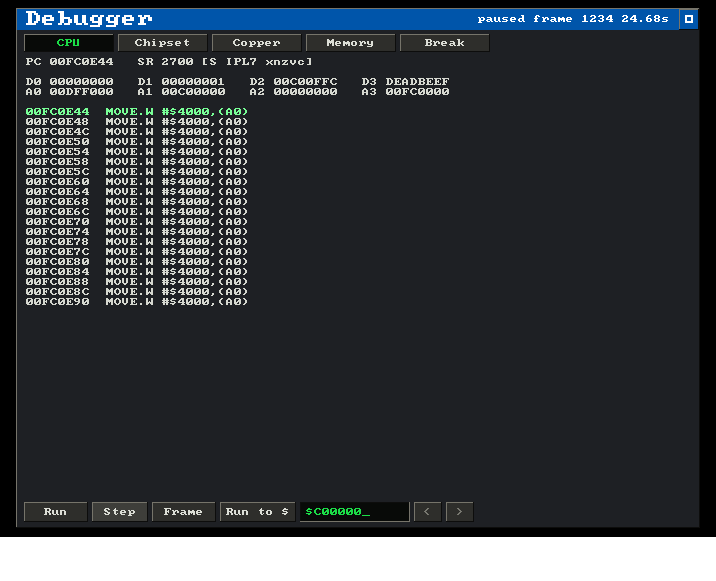
Task: Go to next address with right arrow
Action: coord(459,512)
